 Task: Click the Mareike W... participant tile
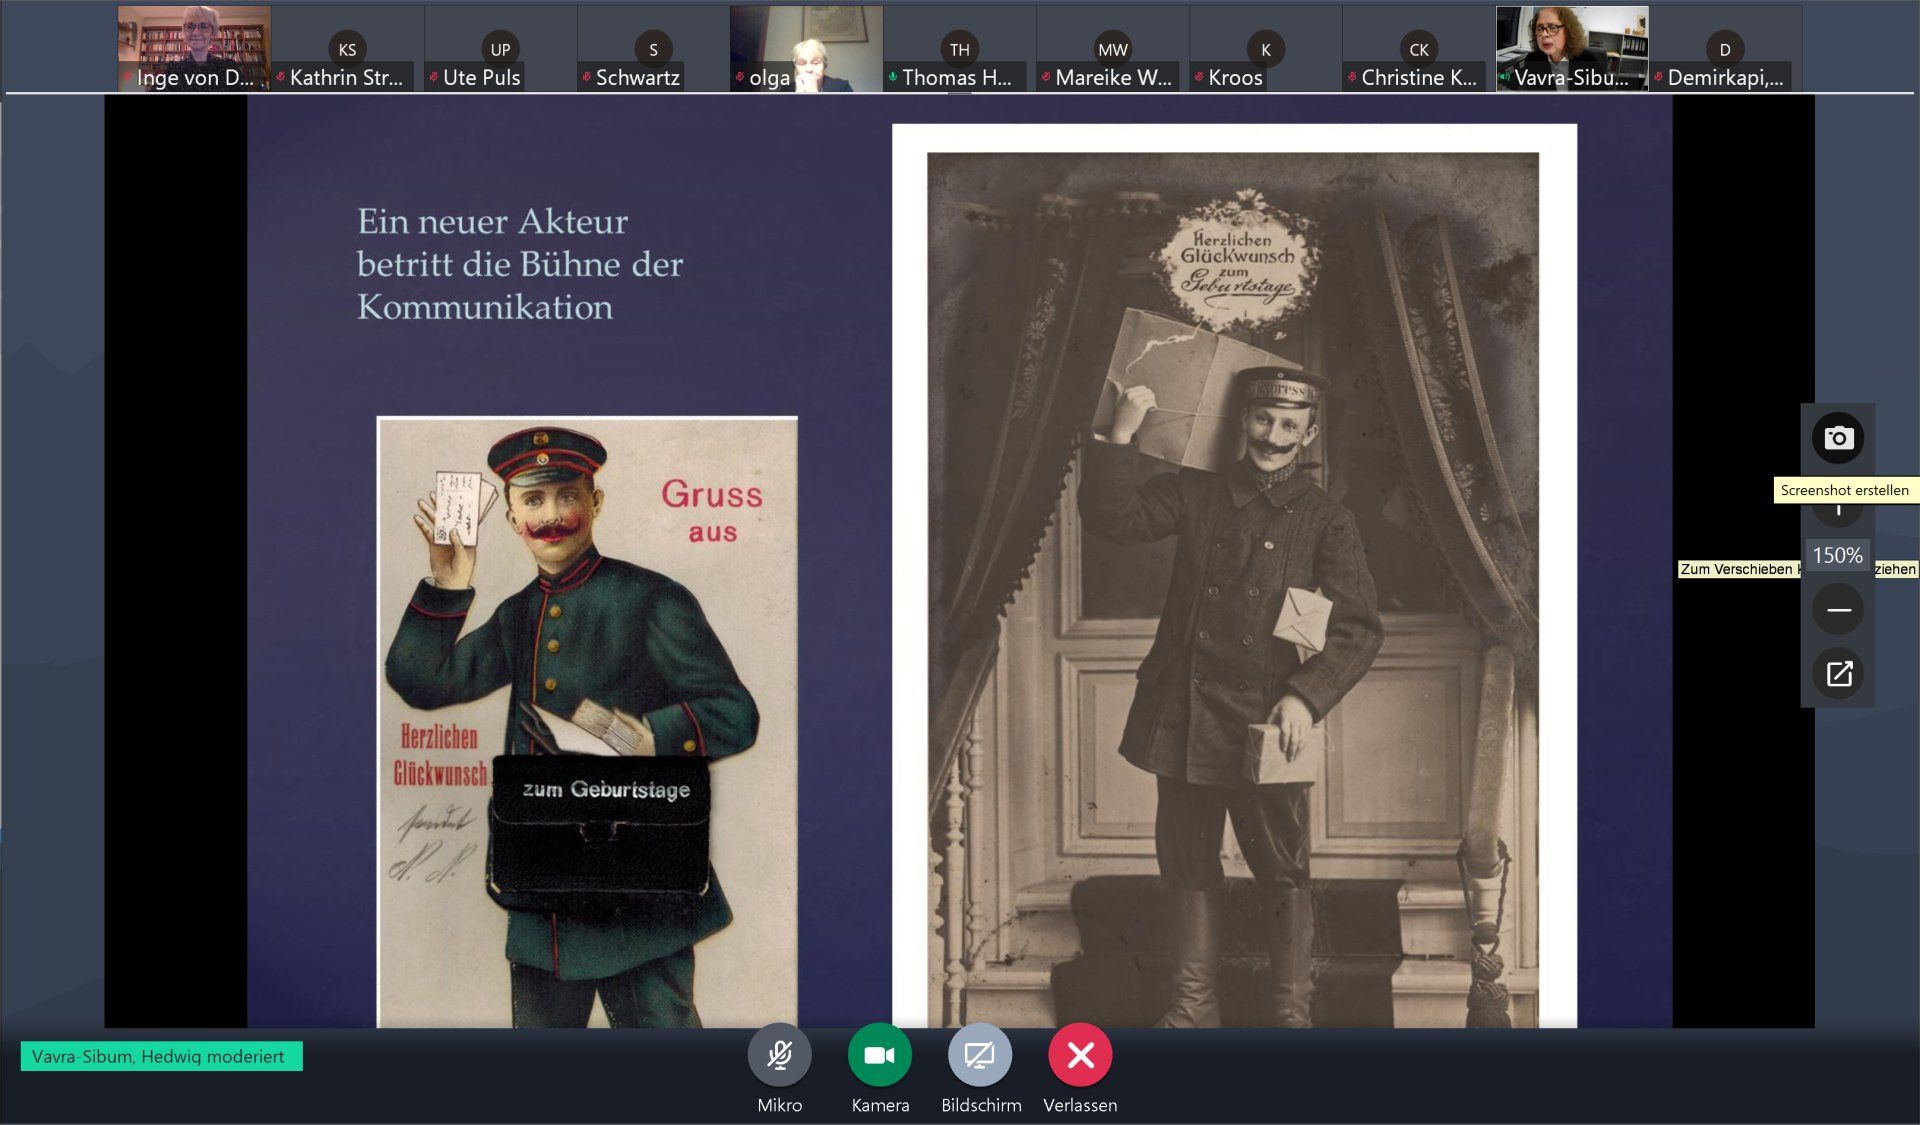point(1112,50)
